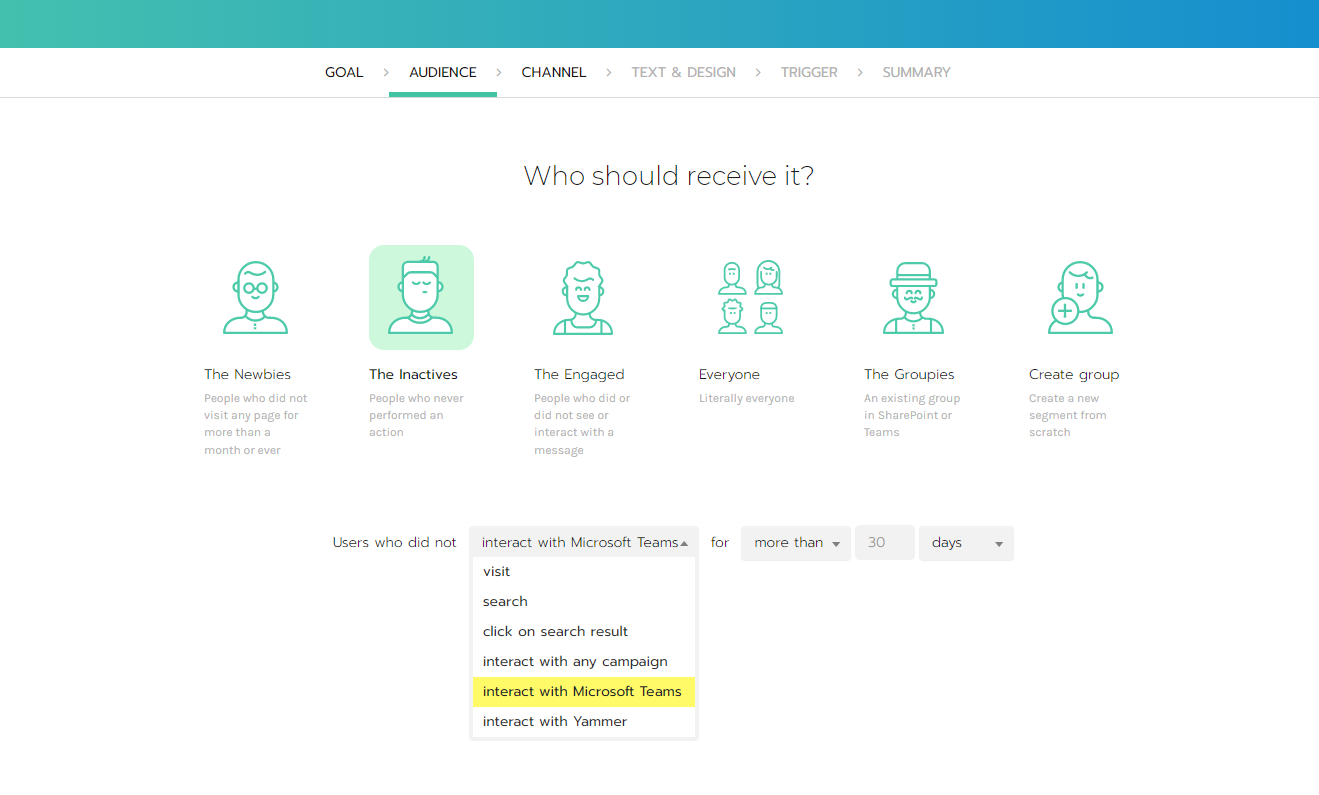Collapse the interact with Microsoft Teams dropdown
1319x795 pixels.
point(584,543)
